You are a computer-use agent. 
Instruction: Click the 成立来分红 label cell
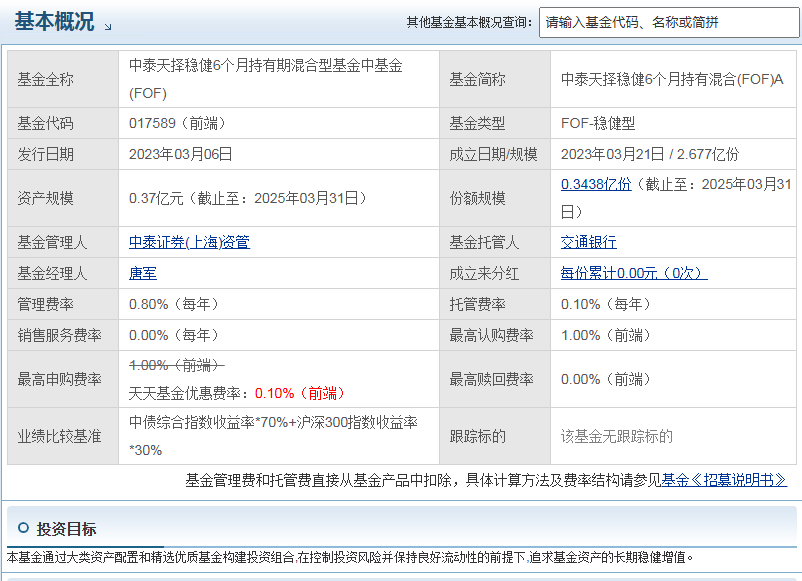click(x=495, y=273)
